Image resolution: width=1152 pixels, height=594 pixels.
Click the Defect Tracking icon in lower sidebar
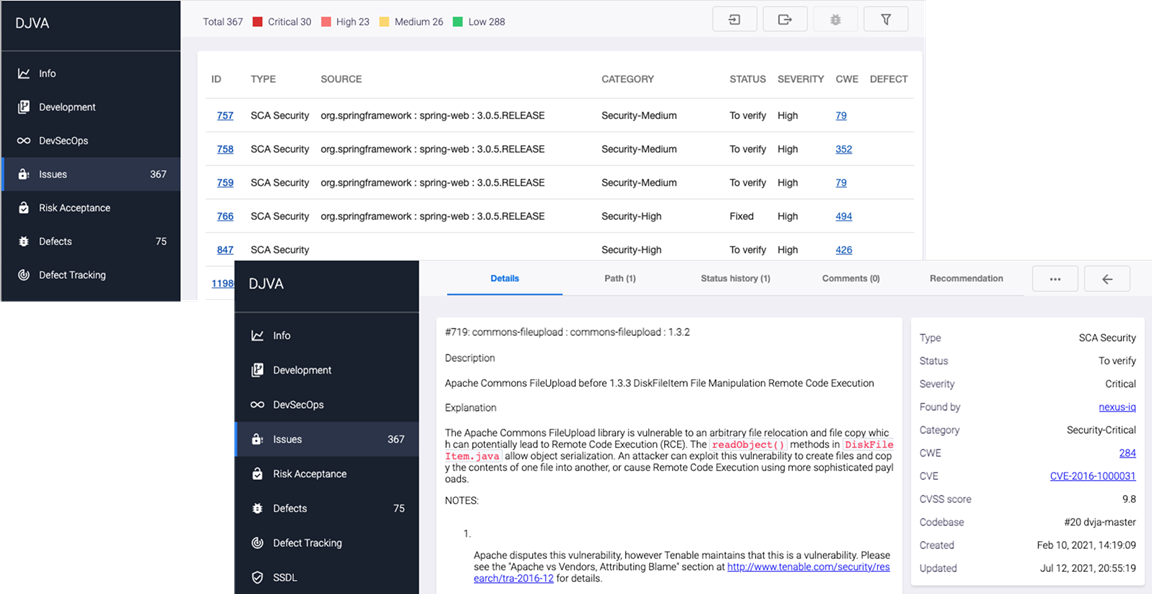pyautogui.click(x=257, y=543)
